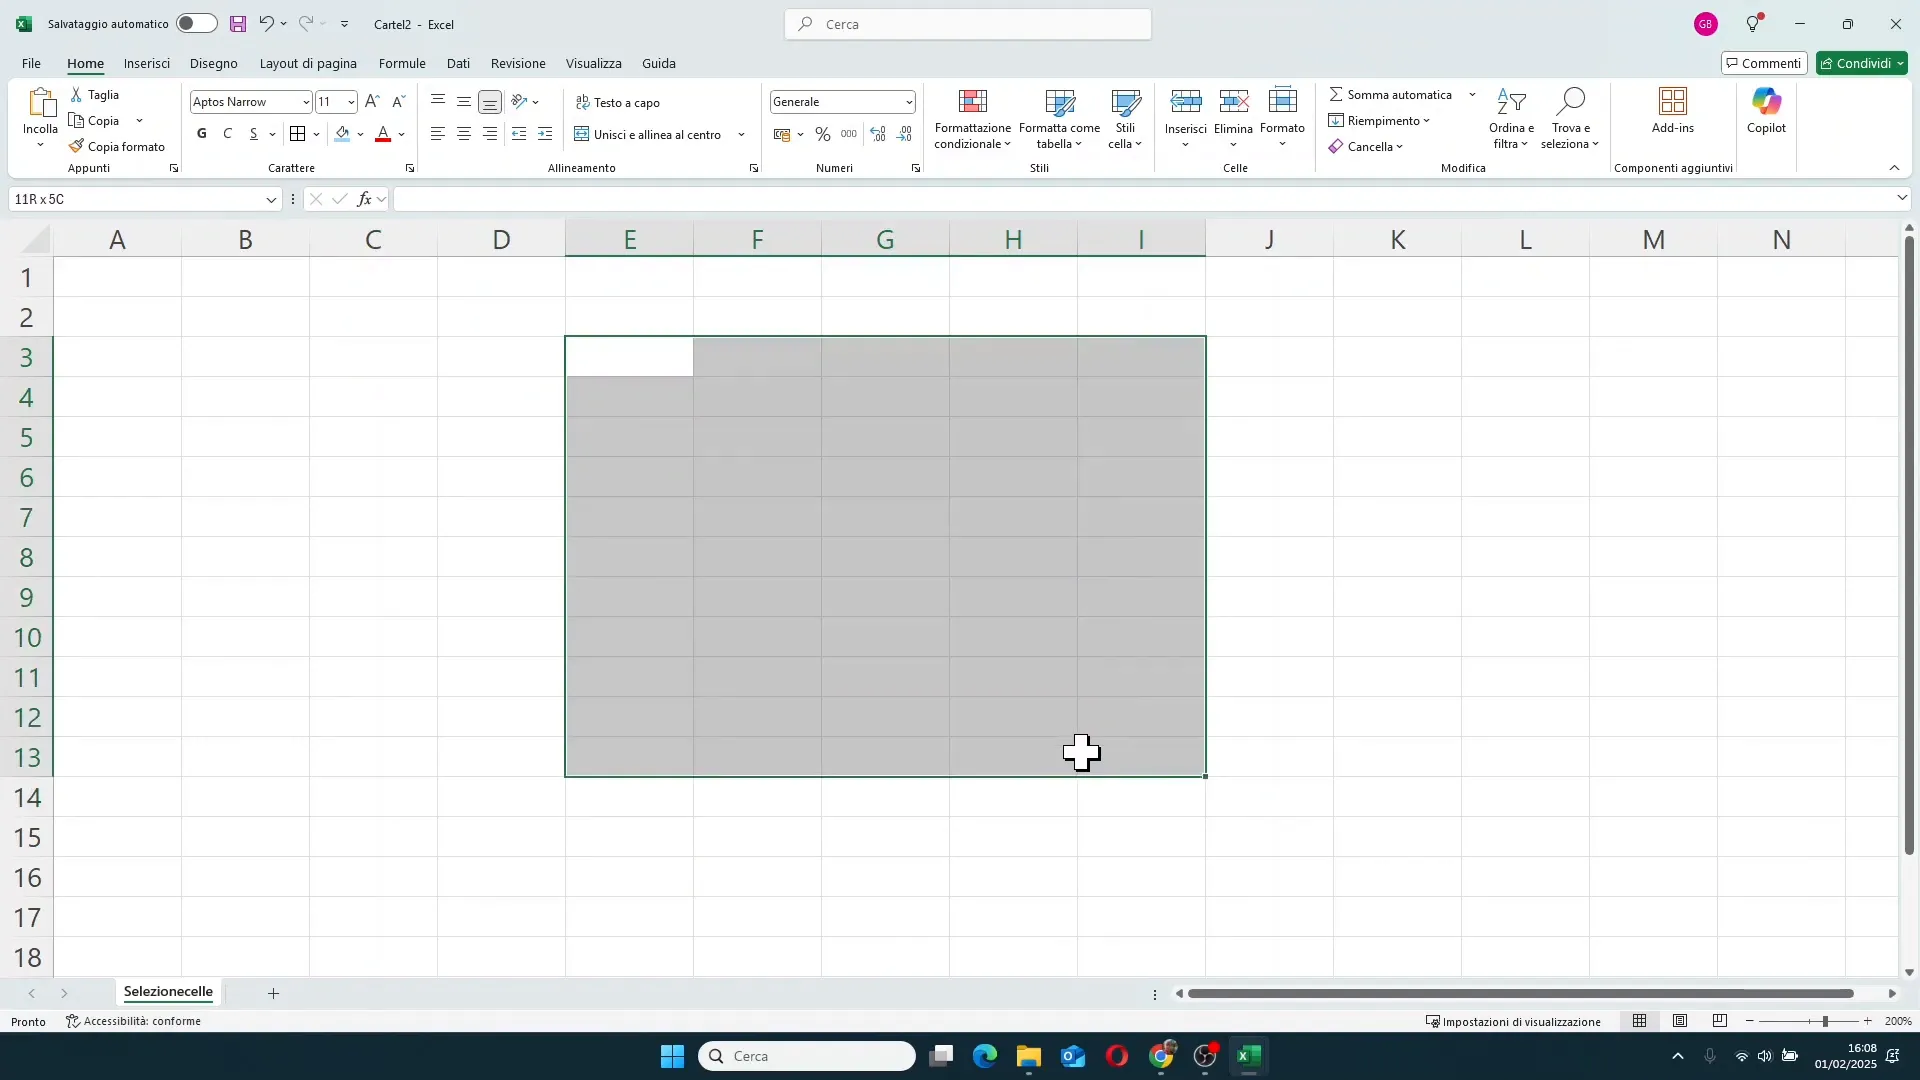Open the fill color dropdown arrow

point(361,134)
